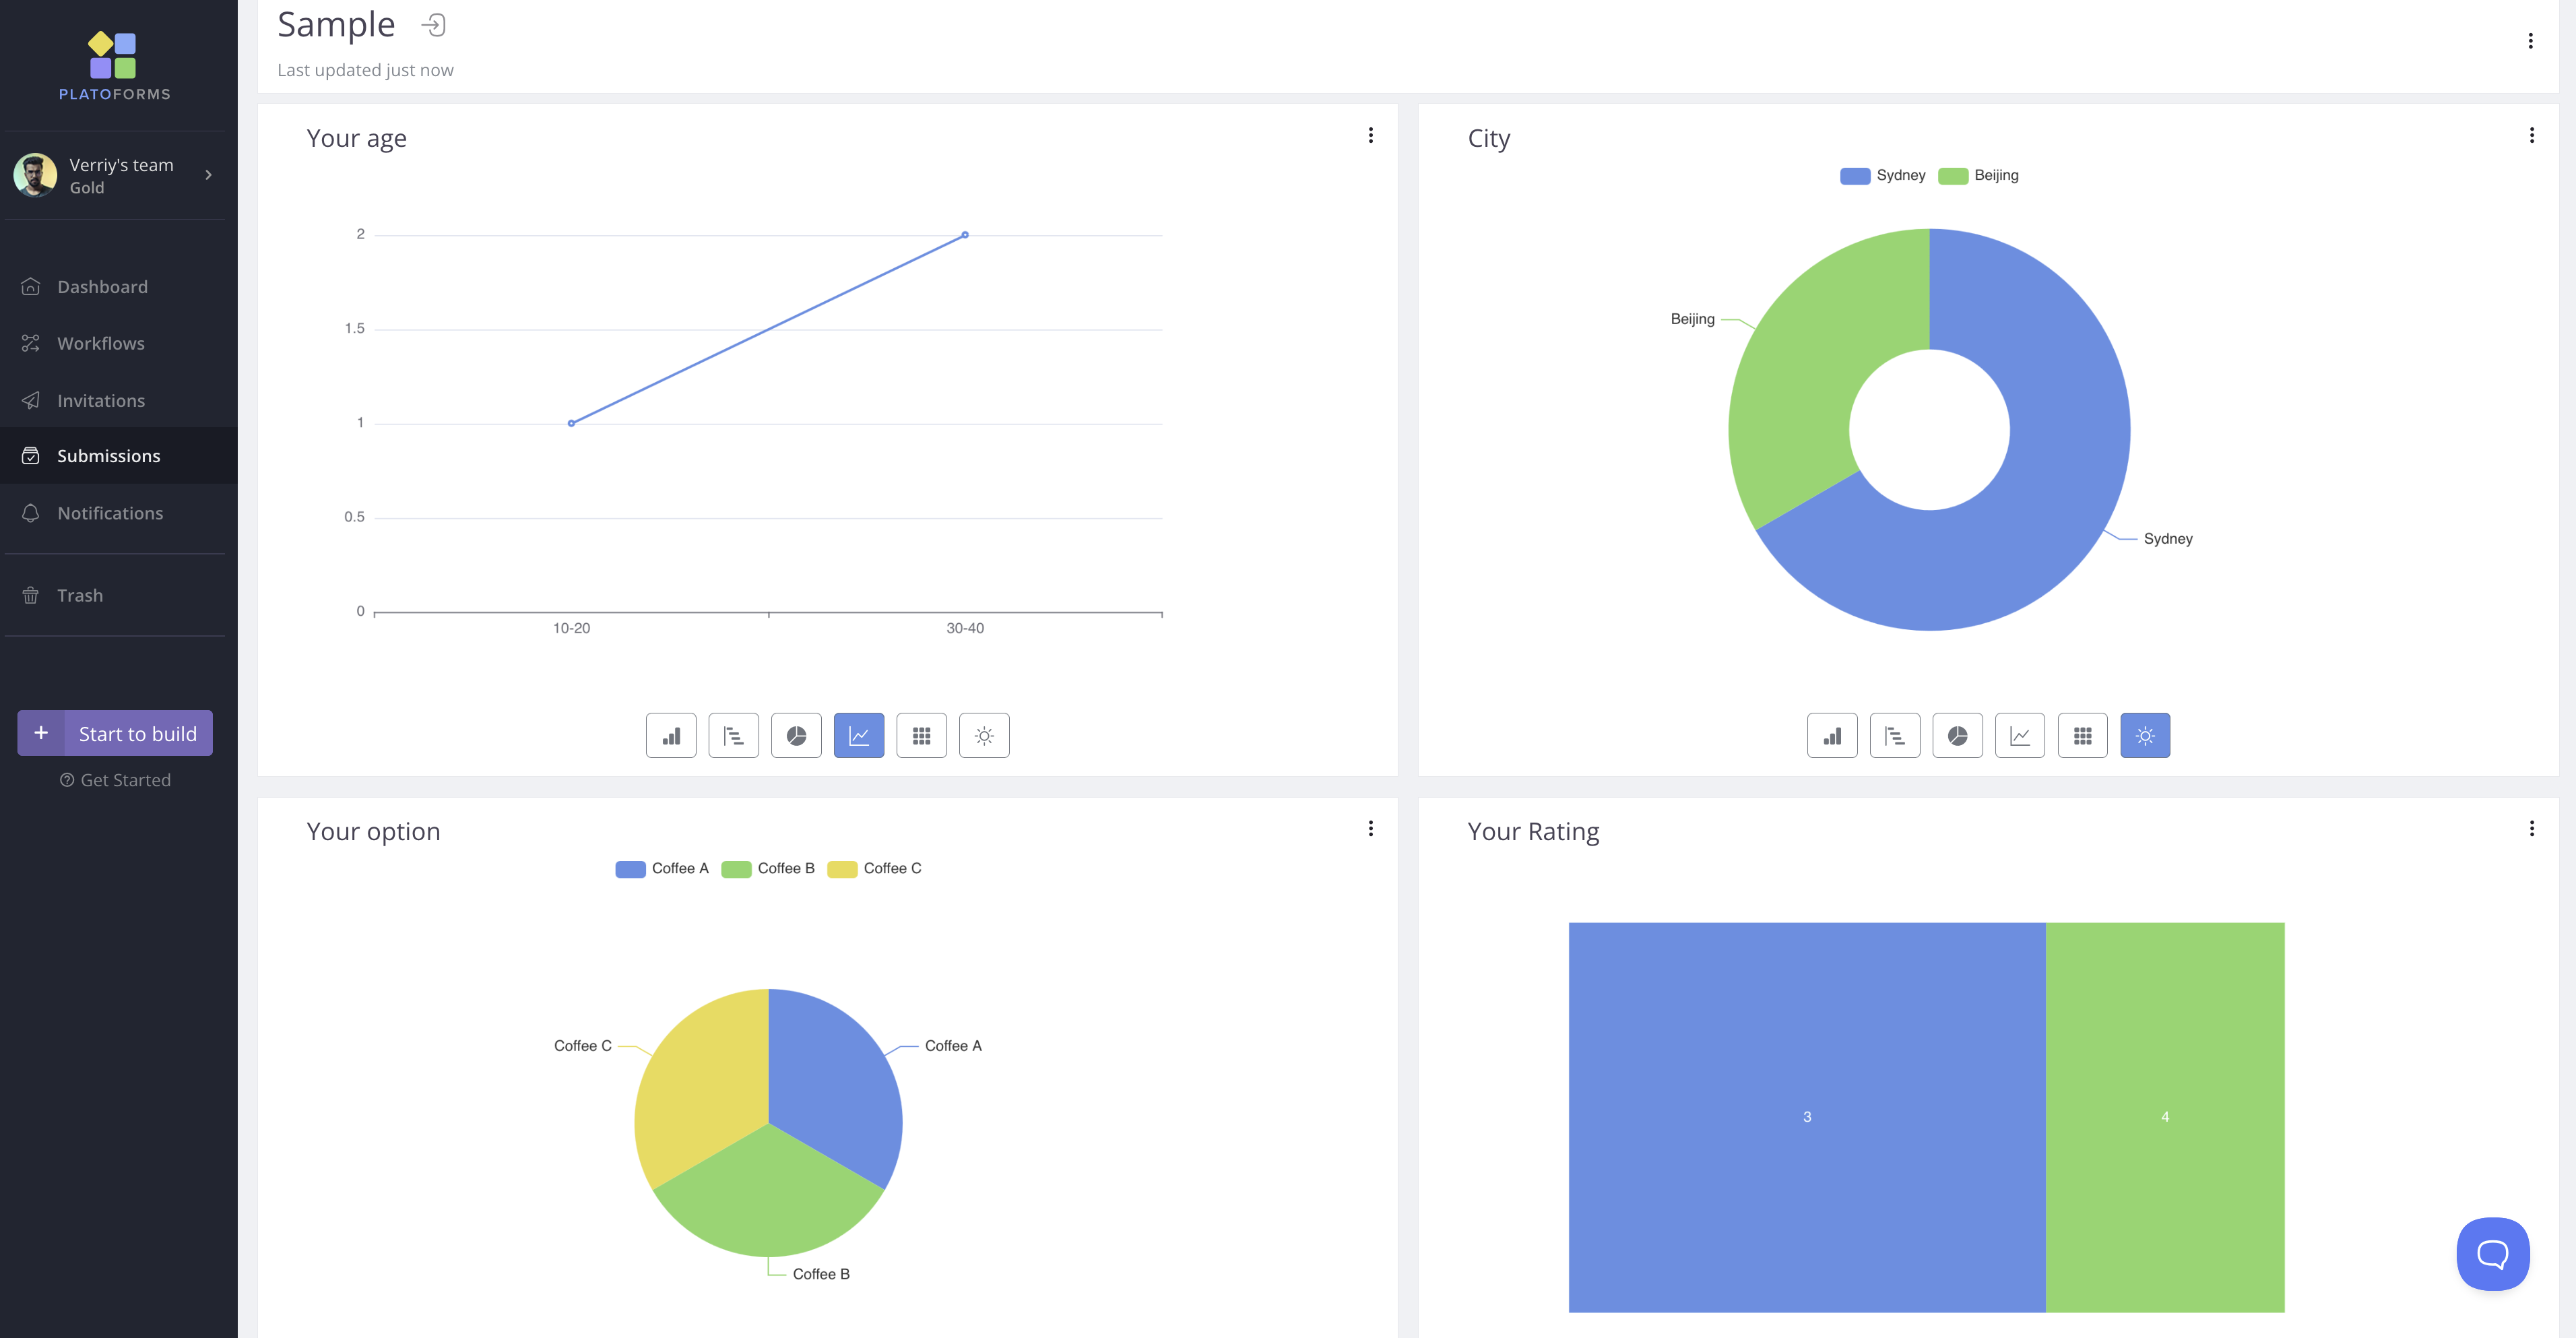Open the Your age card options menu
This screenshot has width=2576, height=1338.
(x=1370, y=135)
